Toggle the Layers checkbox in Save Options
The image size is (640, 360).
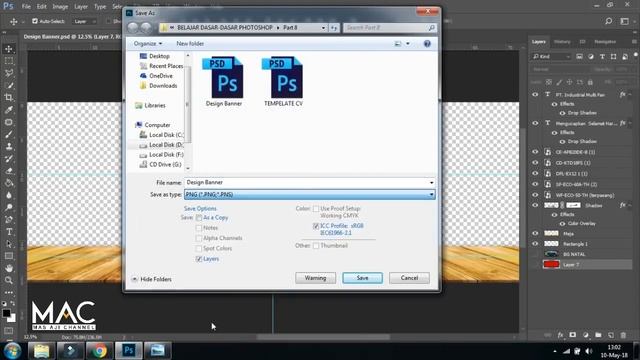(199, 259)
